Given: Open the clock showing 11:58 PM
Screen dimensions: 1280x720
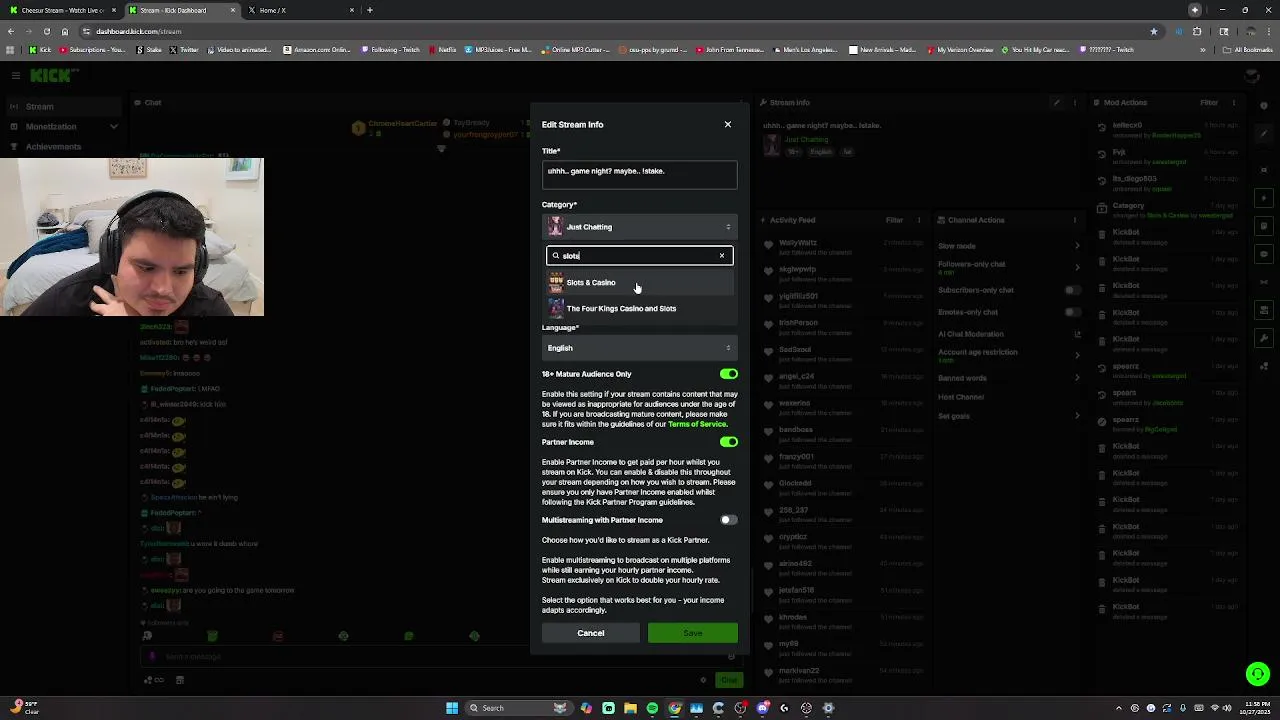Looking at the screenshot, I should tap(1257, 708).
